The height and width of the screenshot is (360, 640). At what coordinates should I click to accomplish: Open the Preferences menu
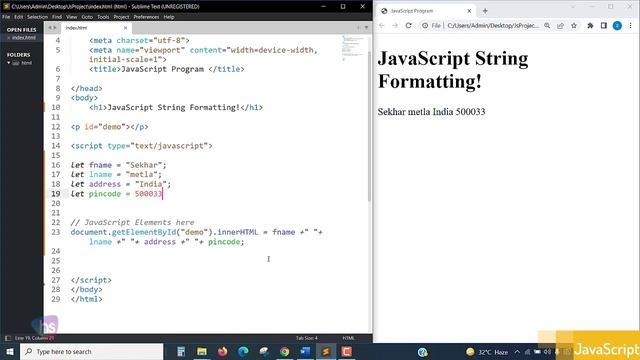click(x=146, y=17)
